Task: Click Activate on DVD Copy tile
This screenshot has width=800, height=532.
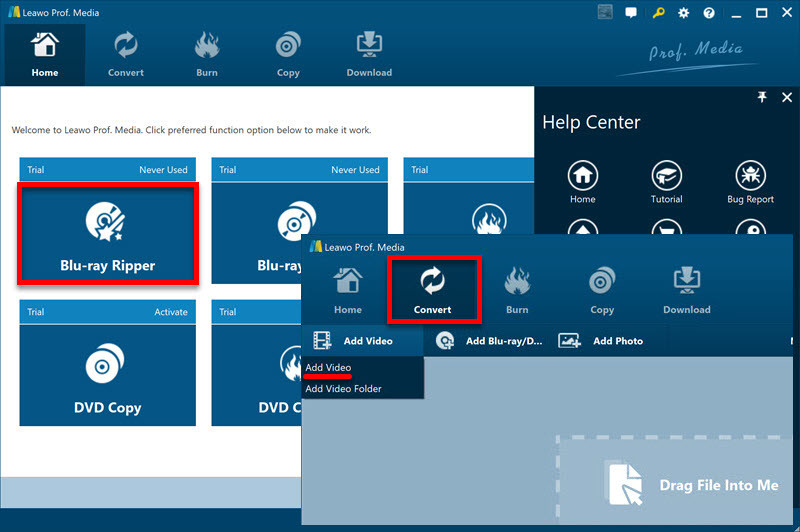Action: [x=171, y=312]
